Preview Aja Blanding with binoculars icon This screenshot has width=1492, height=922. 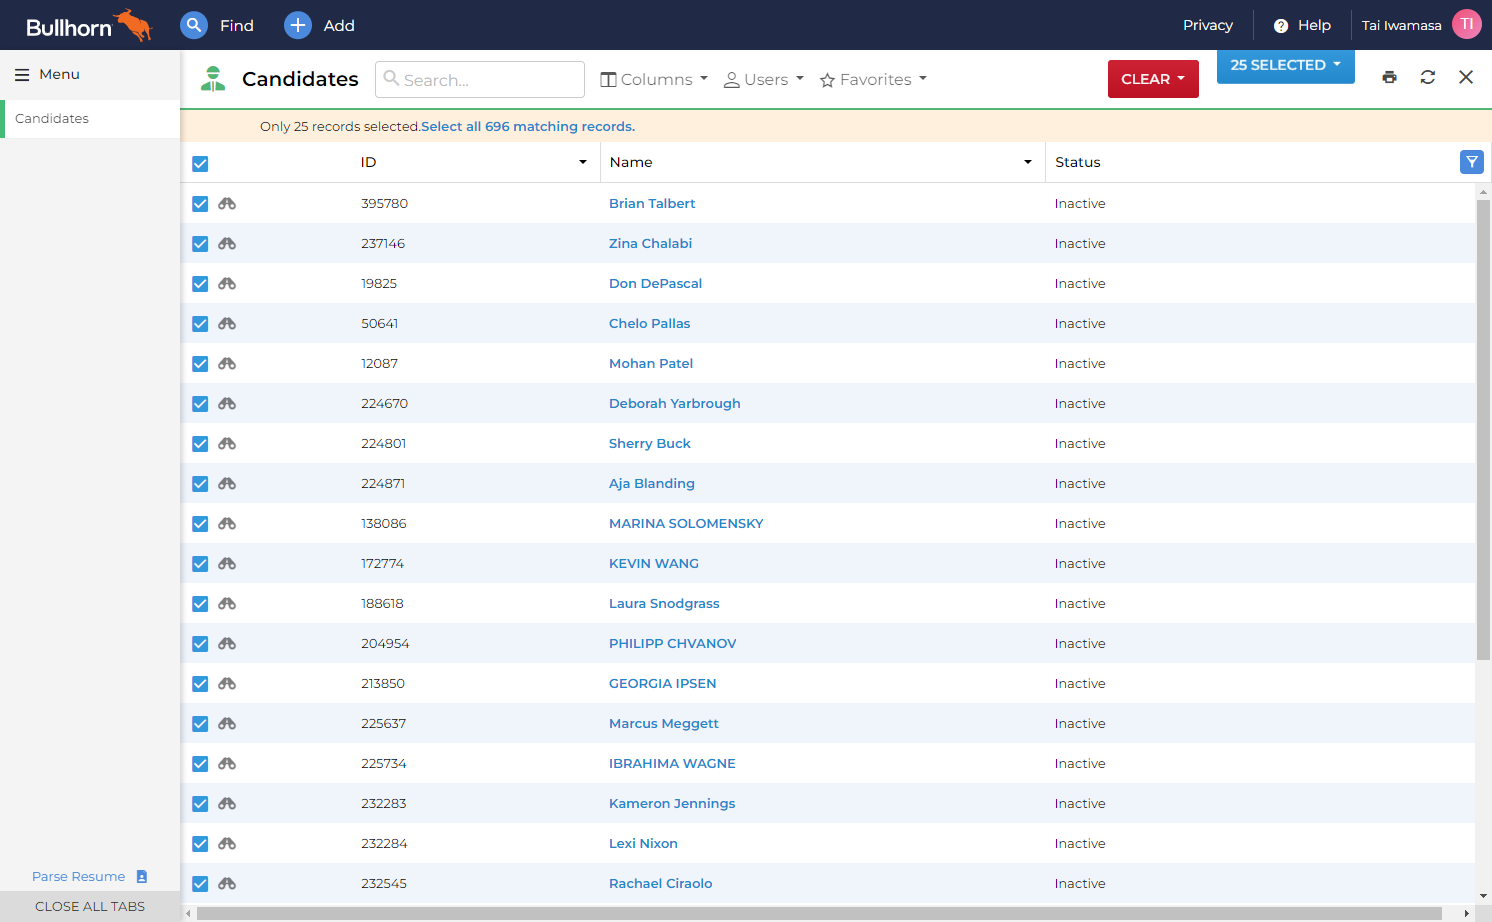point(227,483)
